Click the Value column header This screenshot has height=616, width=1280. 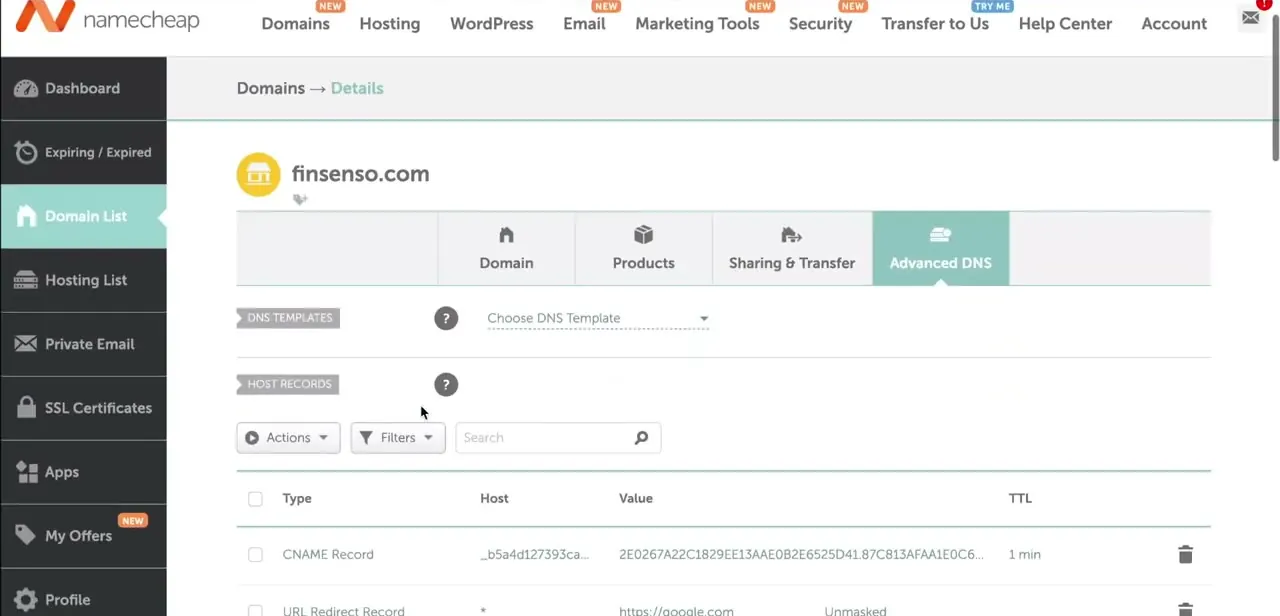[636, 498]
